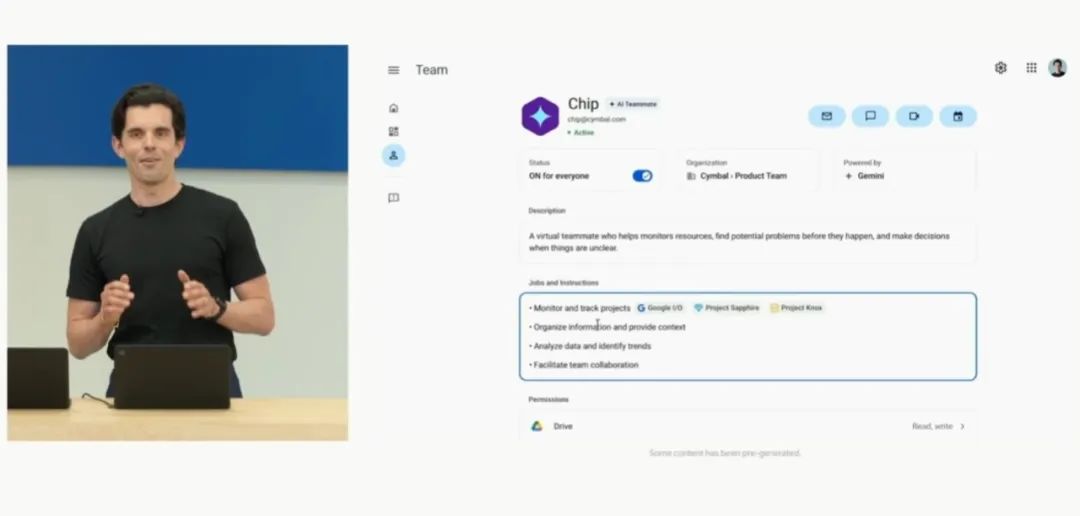The image size is (1080, 516).
Task: Open the book guide sidebar icon
Action: (x=393, y=198)
